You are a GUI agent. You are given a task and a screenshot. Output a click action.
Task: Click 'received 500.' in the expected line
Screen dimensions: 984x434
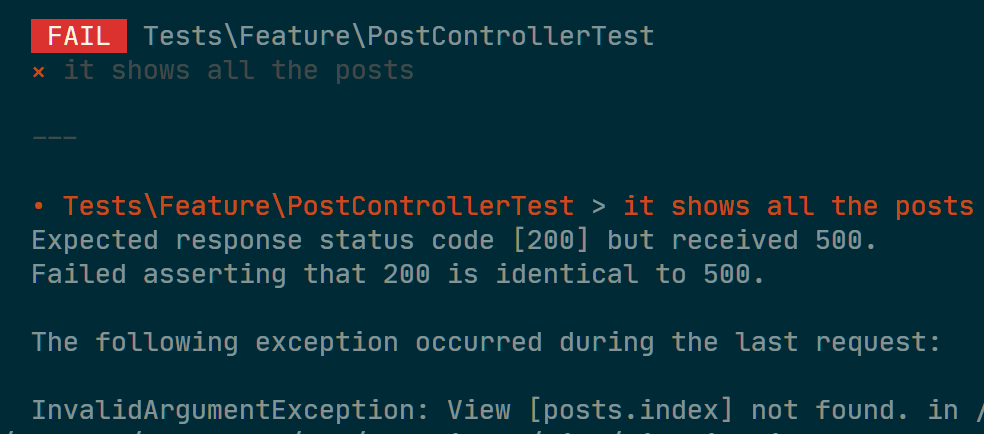pyautogui.click(x=774, y=240)
